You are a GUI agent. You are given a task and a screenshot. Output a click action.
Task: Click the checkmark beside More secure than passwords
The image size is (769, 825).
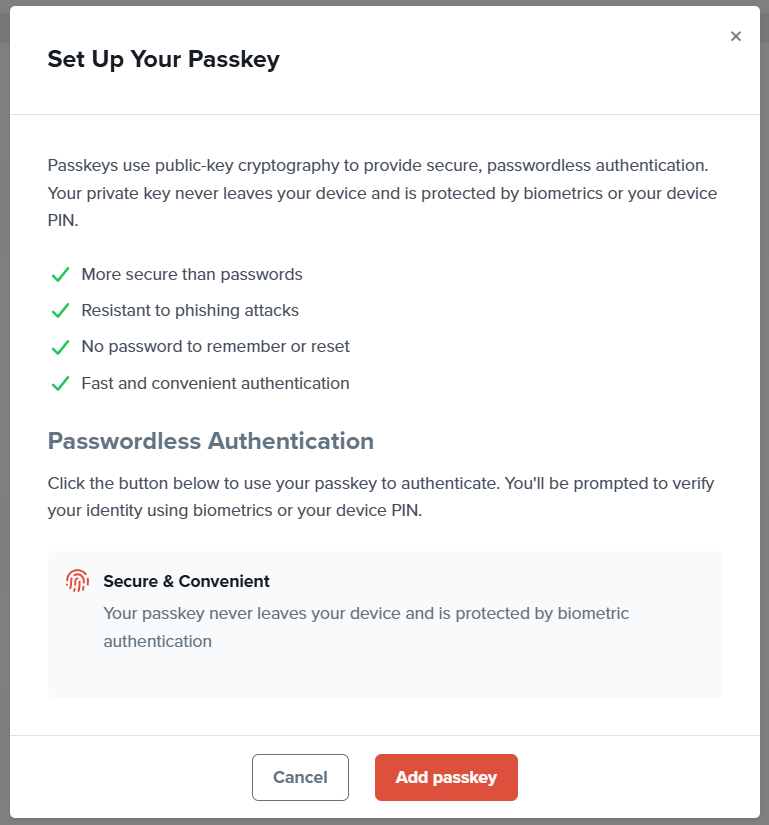click(x=60, y=274)
